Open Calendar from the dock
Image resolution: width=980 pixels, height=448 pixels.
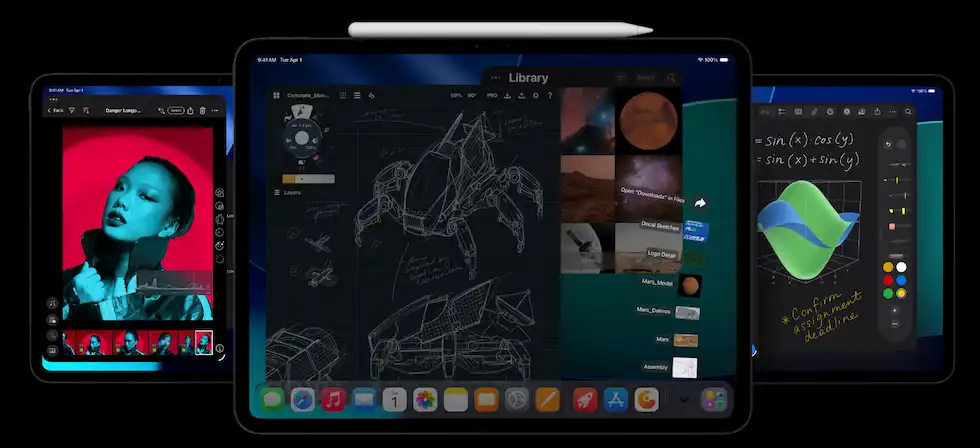pos(394,399)
